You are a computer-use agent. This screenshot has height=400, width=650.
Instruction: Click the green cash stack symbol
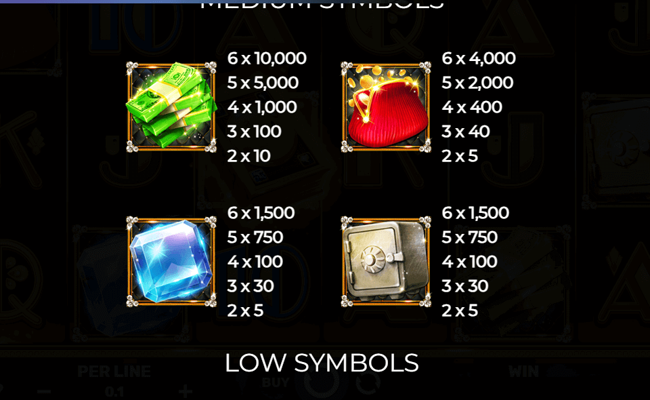pyautogui.click(x=171, y=107)
